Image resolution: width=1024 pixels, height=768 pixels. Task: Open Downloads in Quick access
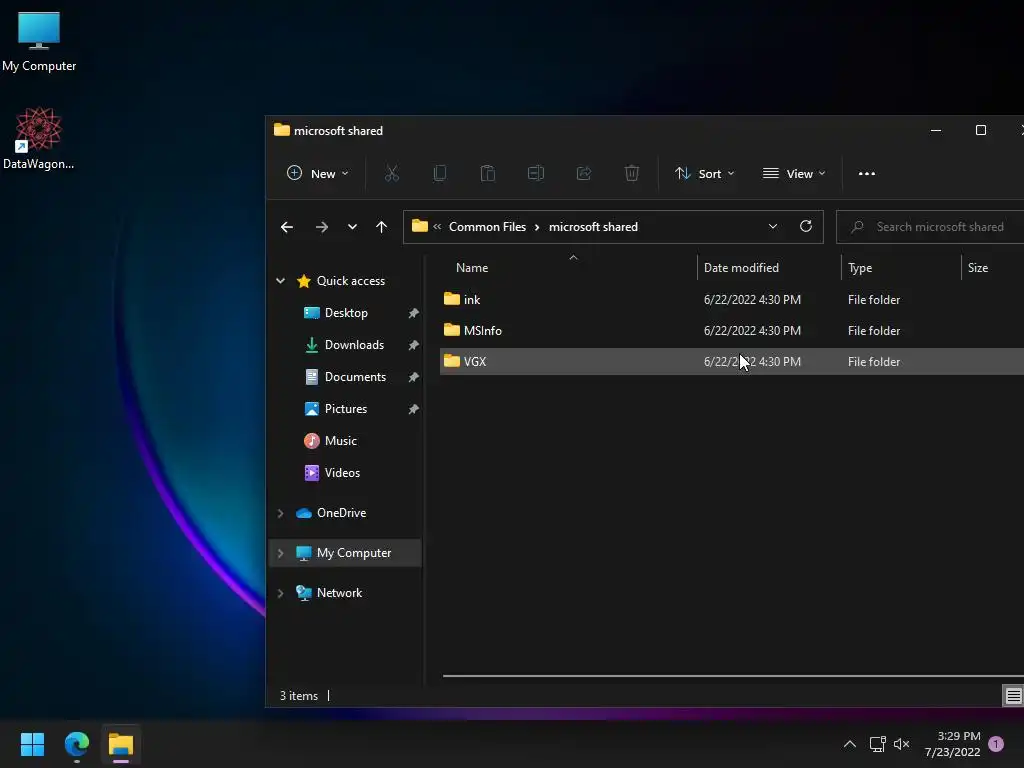pos(354,345)
